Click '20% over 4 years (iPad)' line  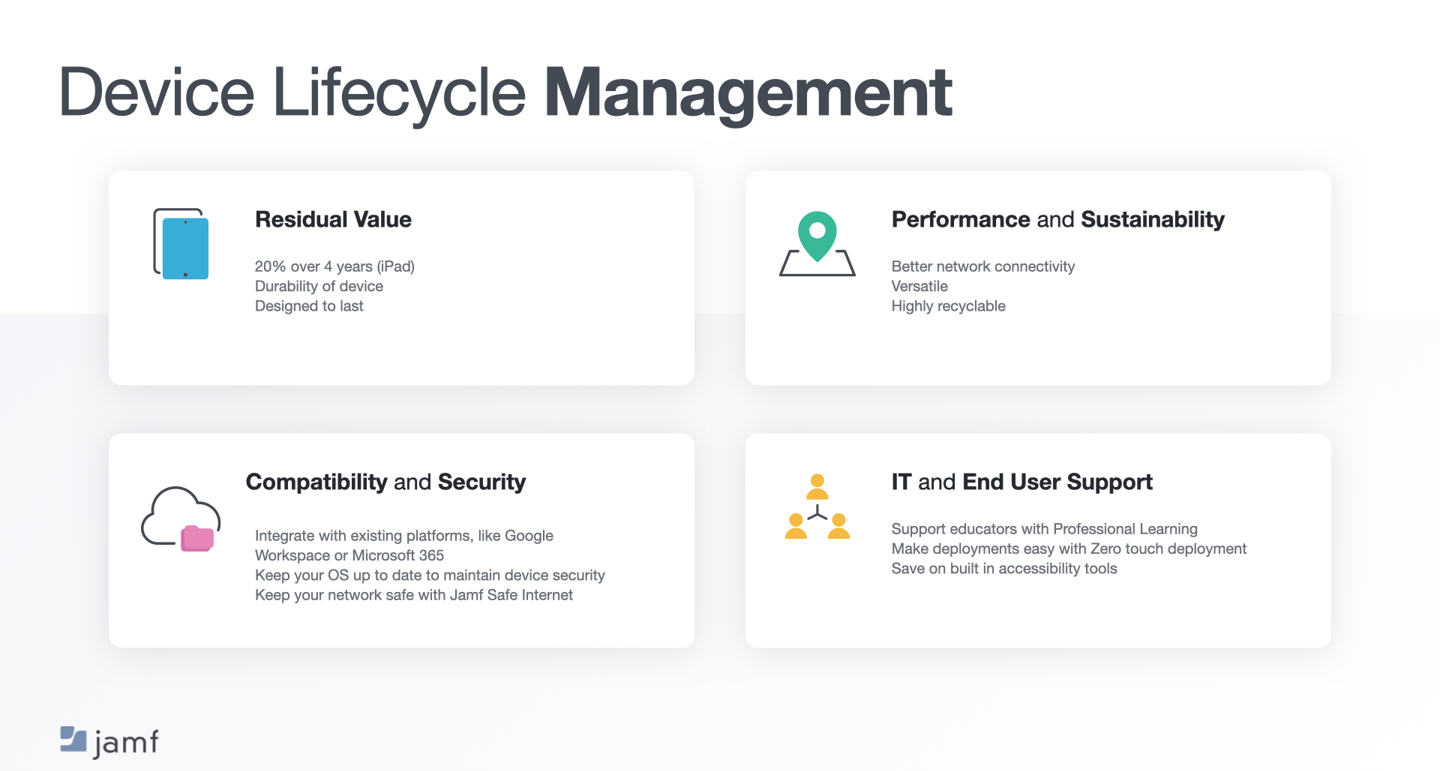335,266
